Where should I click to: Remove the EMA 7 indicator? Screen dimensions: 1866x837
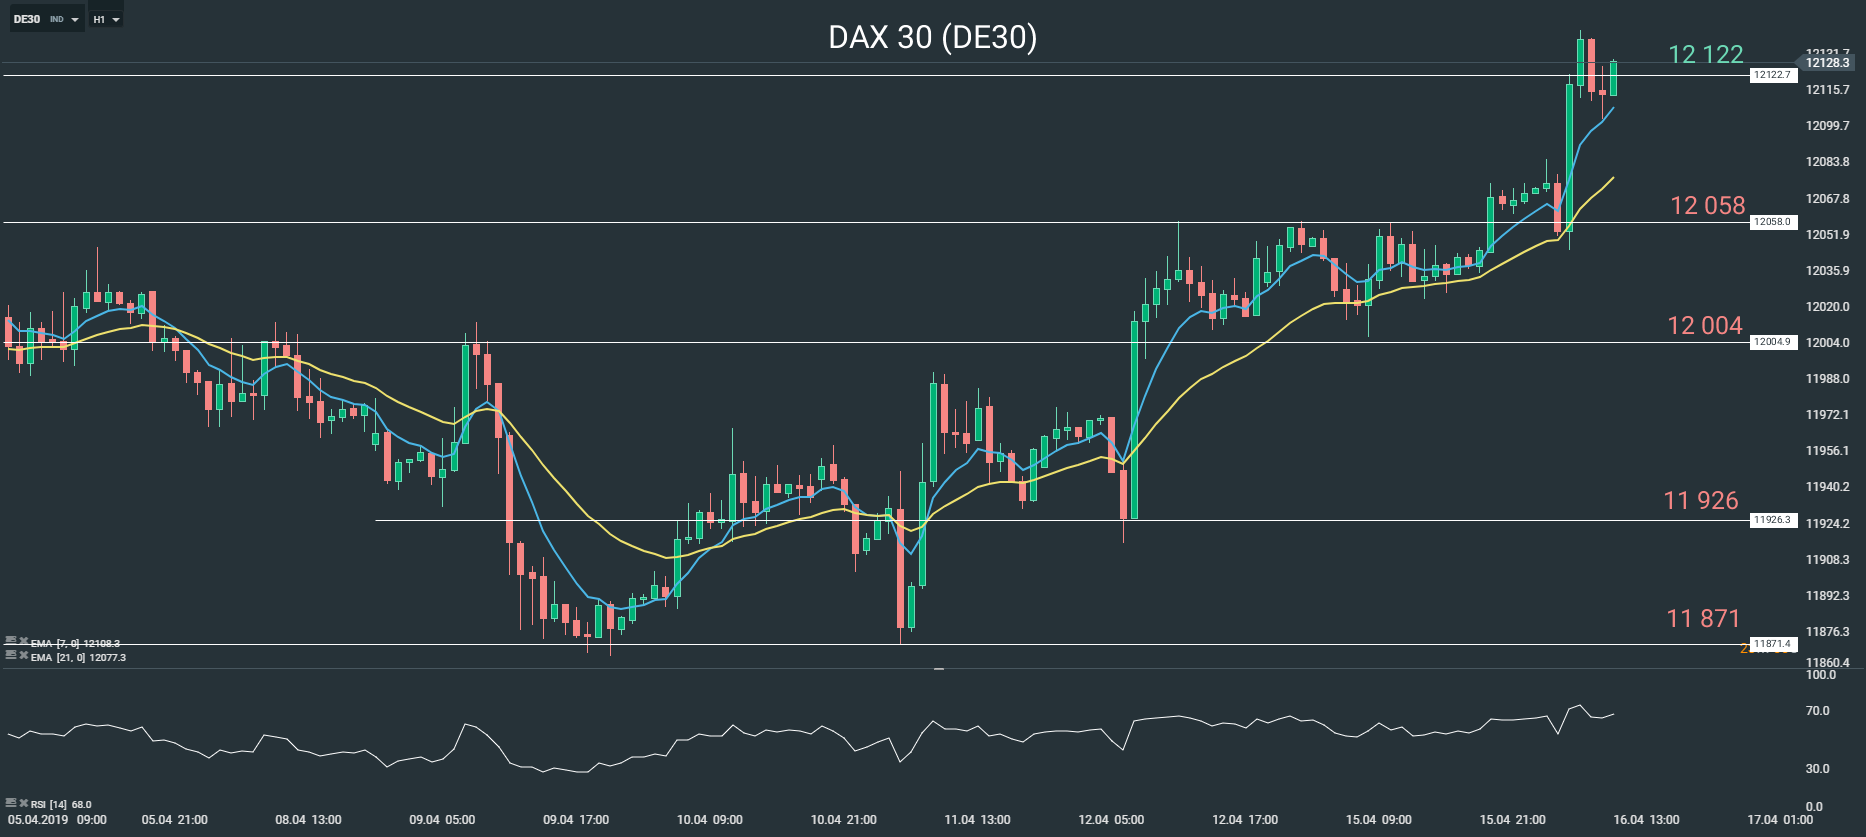(x=23, y=641)
